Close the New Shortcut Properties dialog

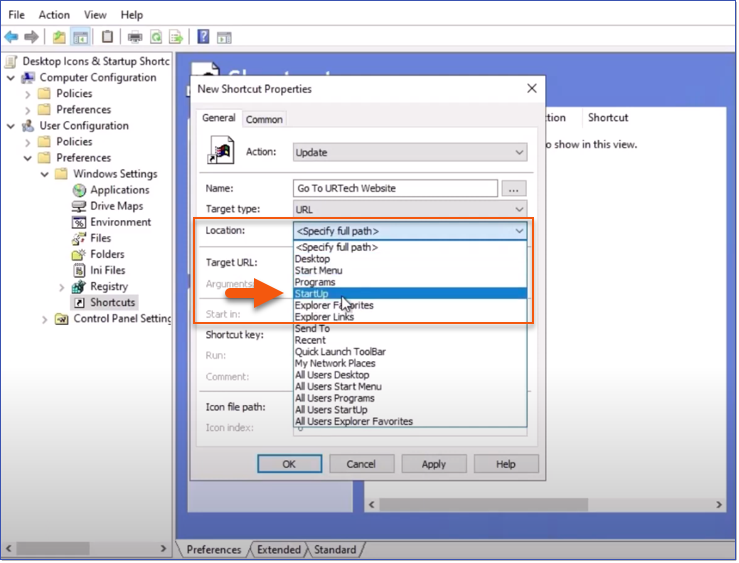point(532,89)
